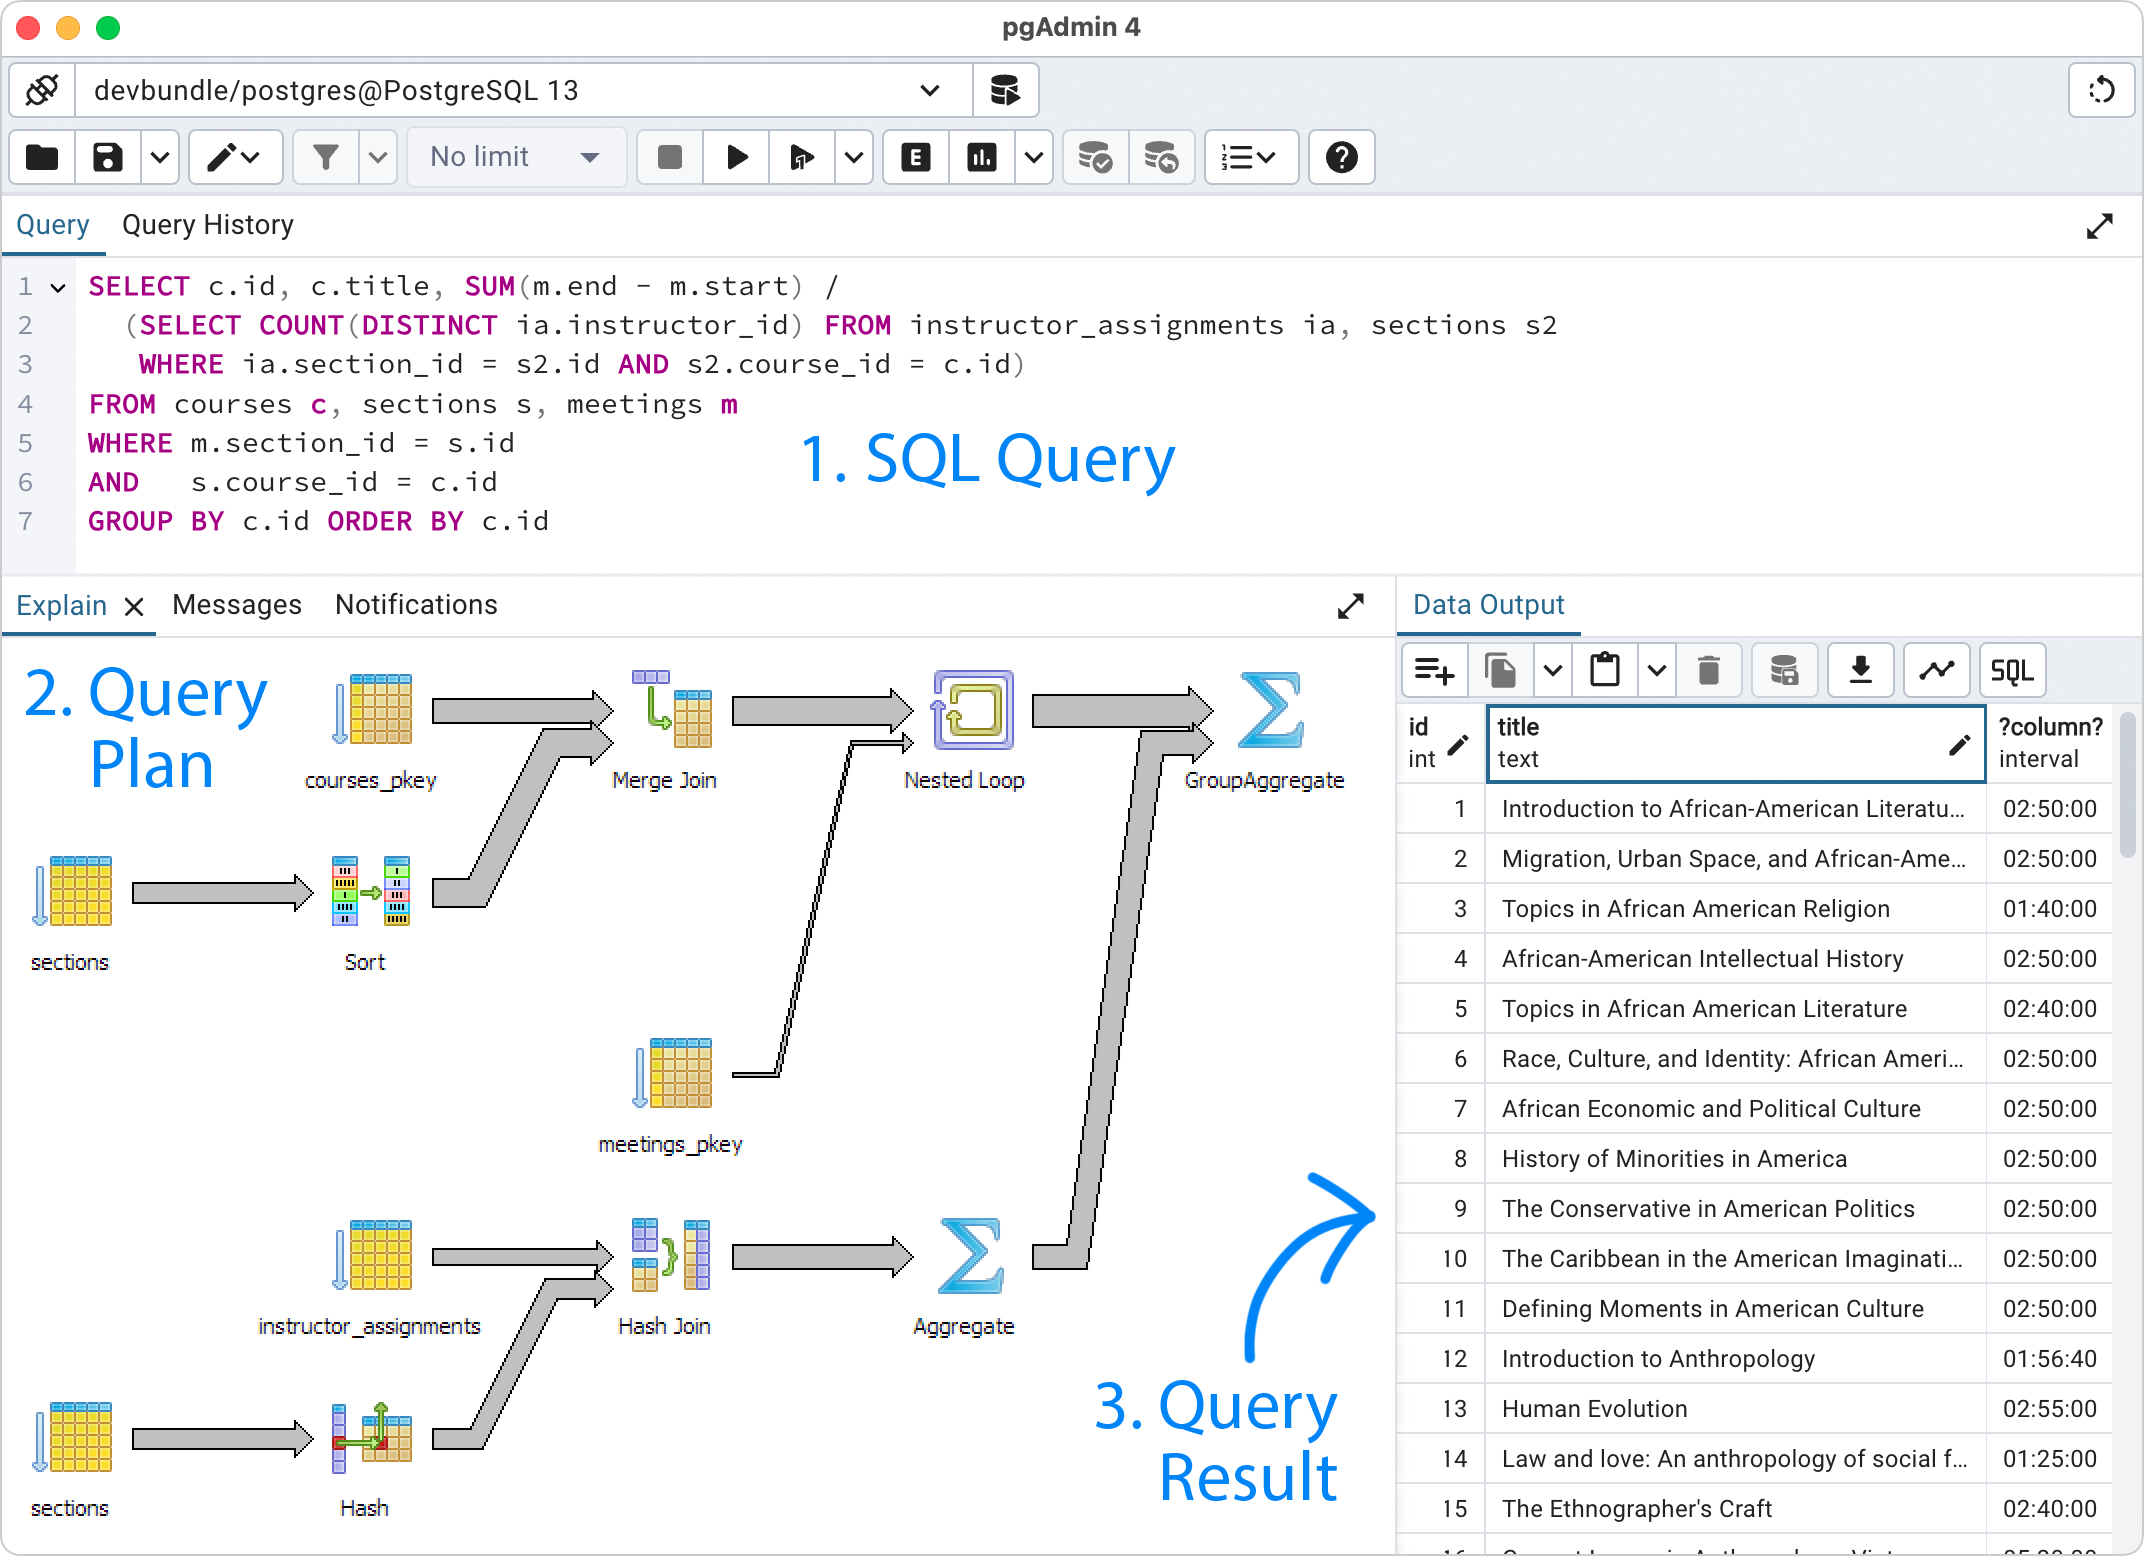Image resolution: width=2144 pixels, height=1556 pixels.
Task: Show generated SQL via the SQL button
Action: click(x=2011, y=670)
